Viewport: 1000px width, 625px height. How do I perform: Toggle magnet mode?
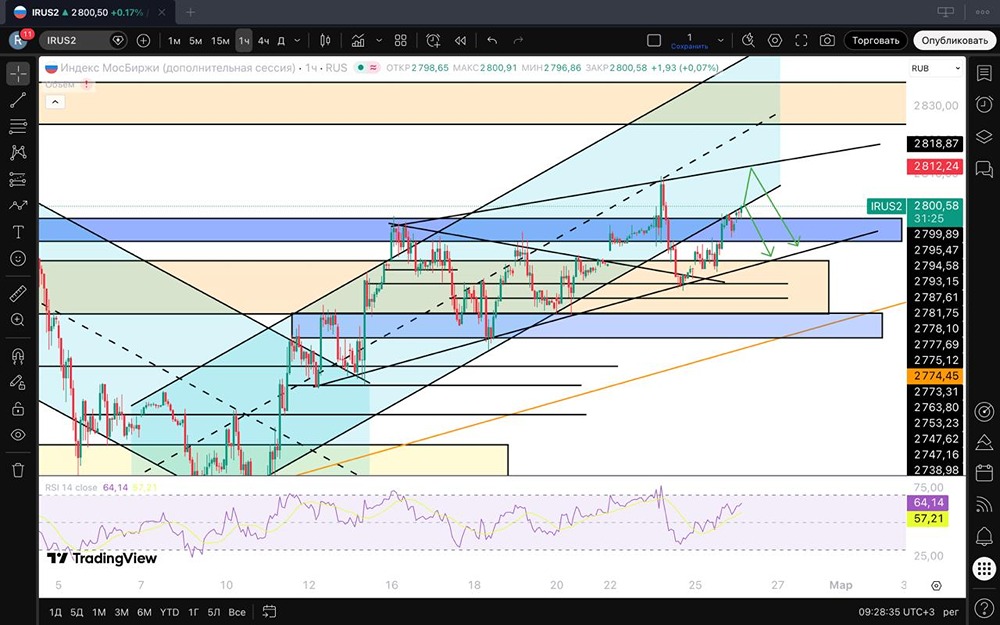coord(18,356)
